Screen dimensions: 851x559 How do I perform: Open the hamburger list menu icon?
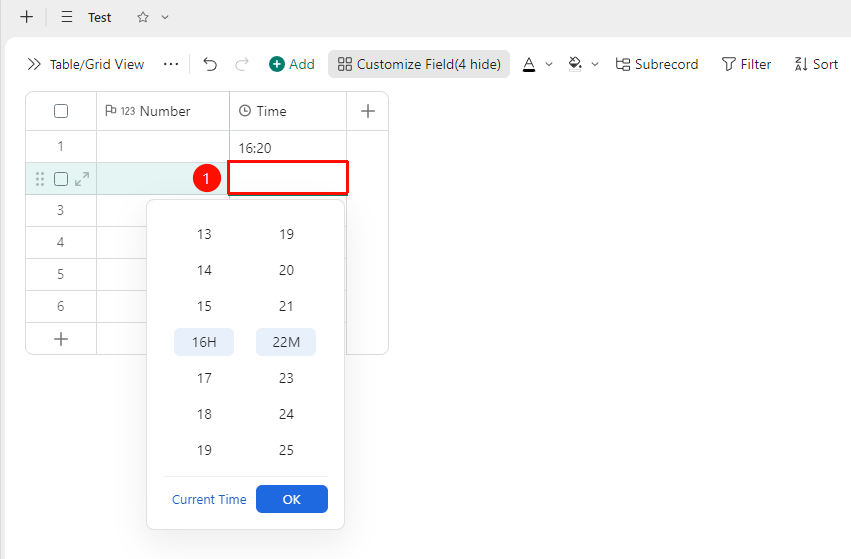click(67, 17)
